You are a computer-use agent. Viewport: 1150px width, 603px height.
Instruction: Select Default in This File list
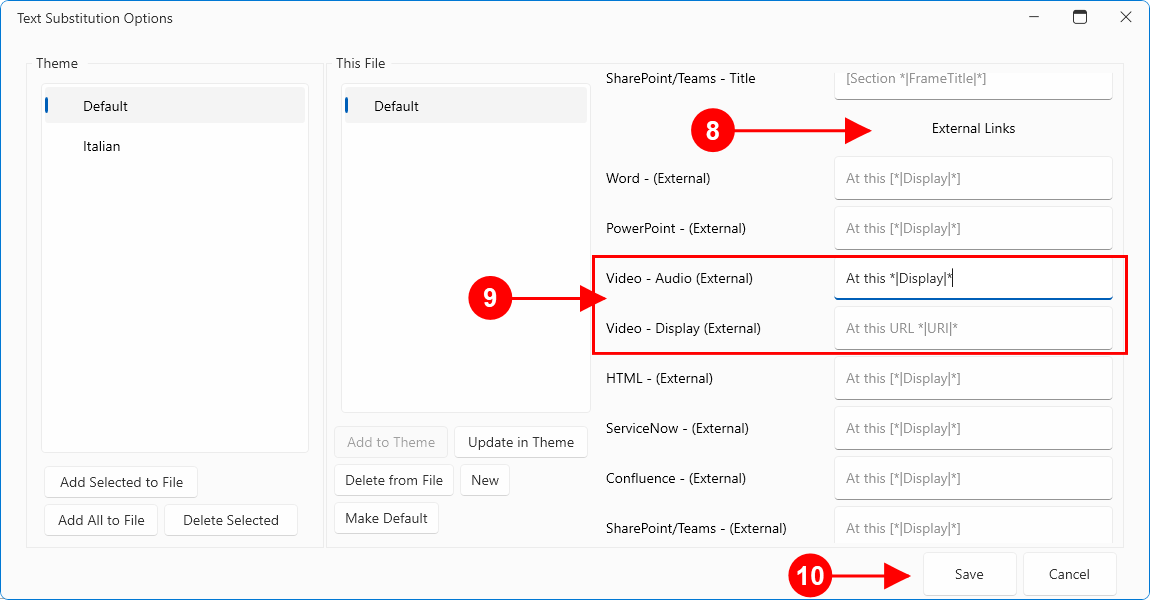[x=396, y=106]
